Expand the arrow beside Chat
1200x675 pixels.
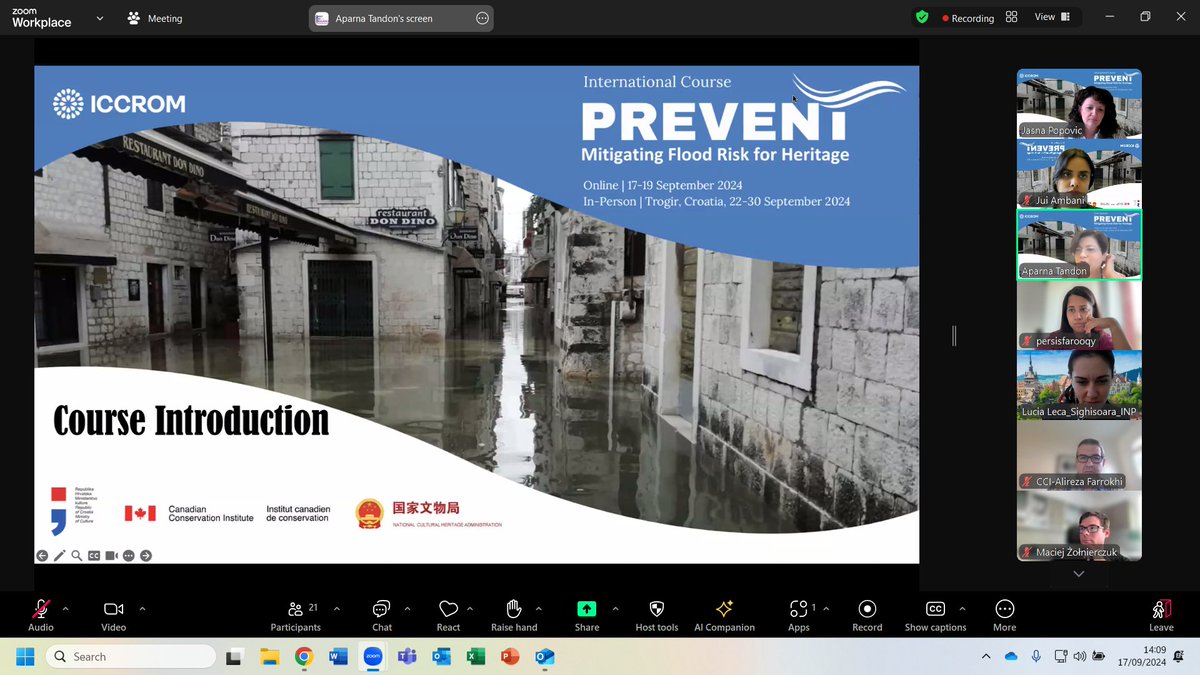407,608
